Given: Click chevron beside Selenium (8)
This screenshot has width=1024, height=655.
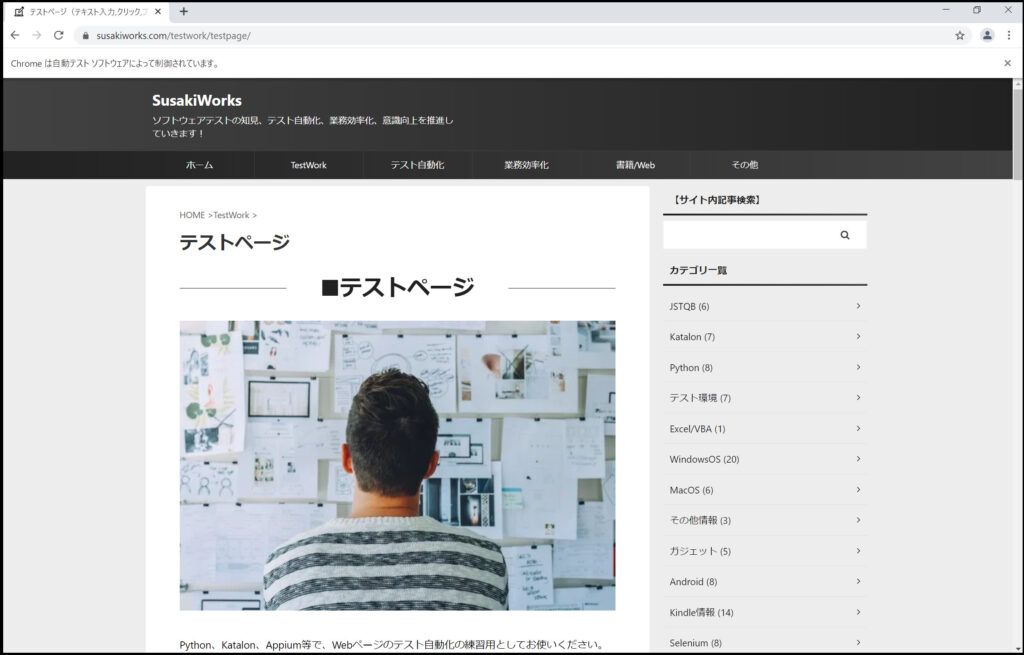Looking at the screenshot, I should pyautogui.click(x=858, y=643).
